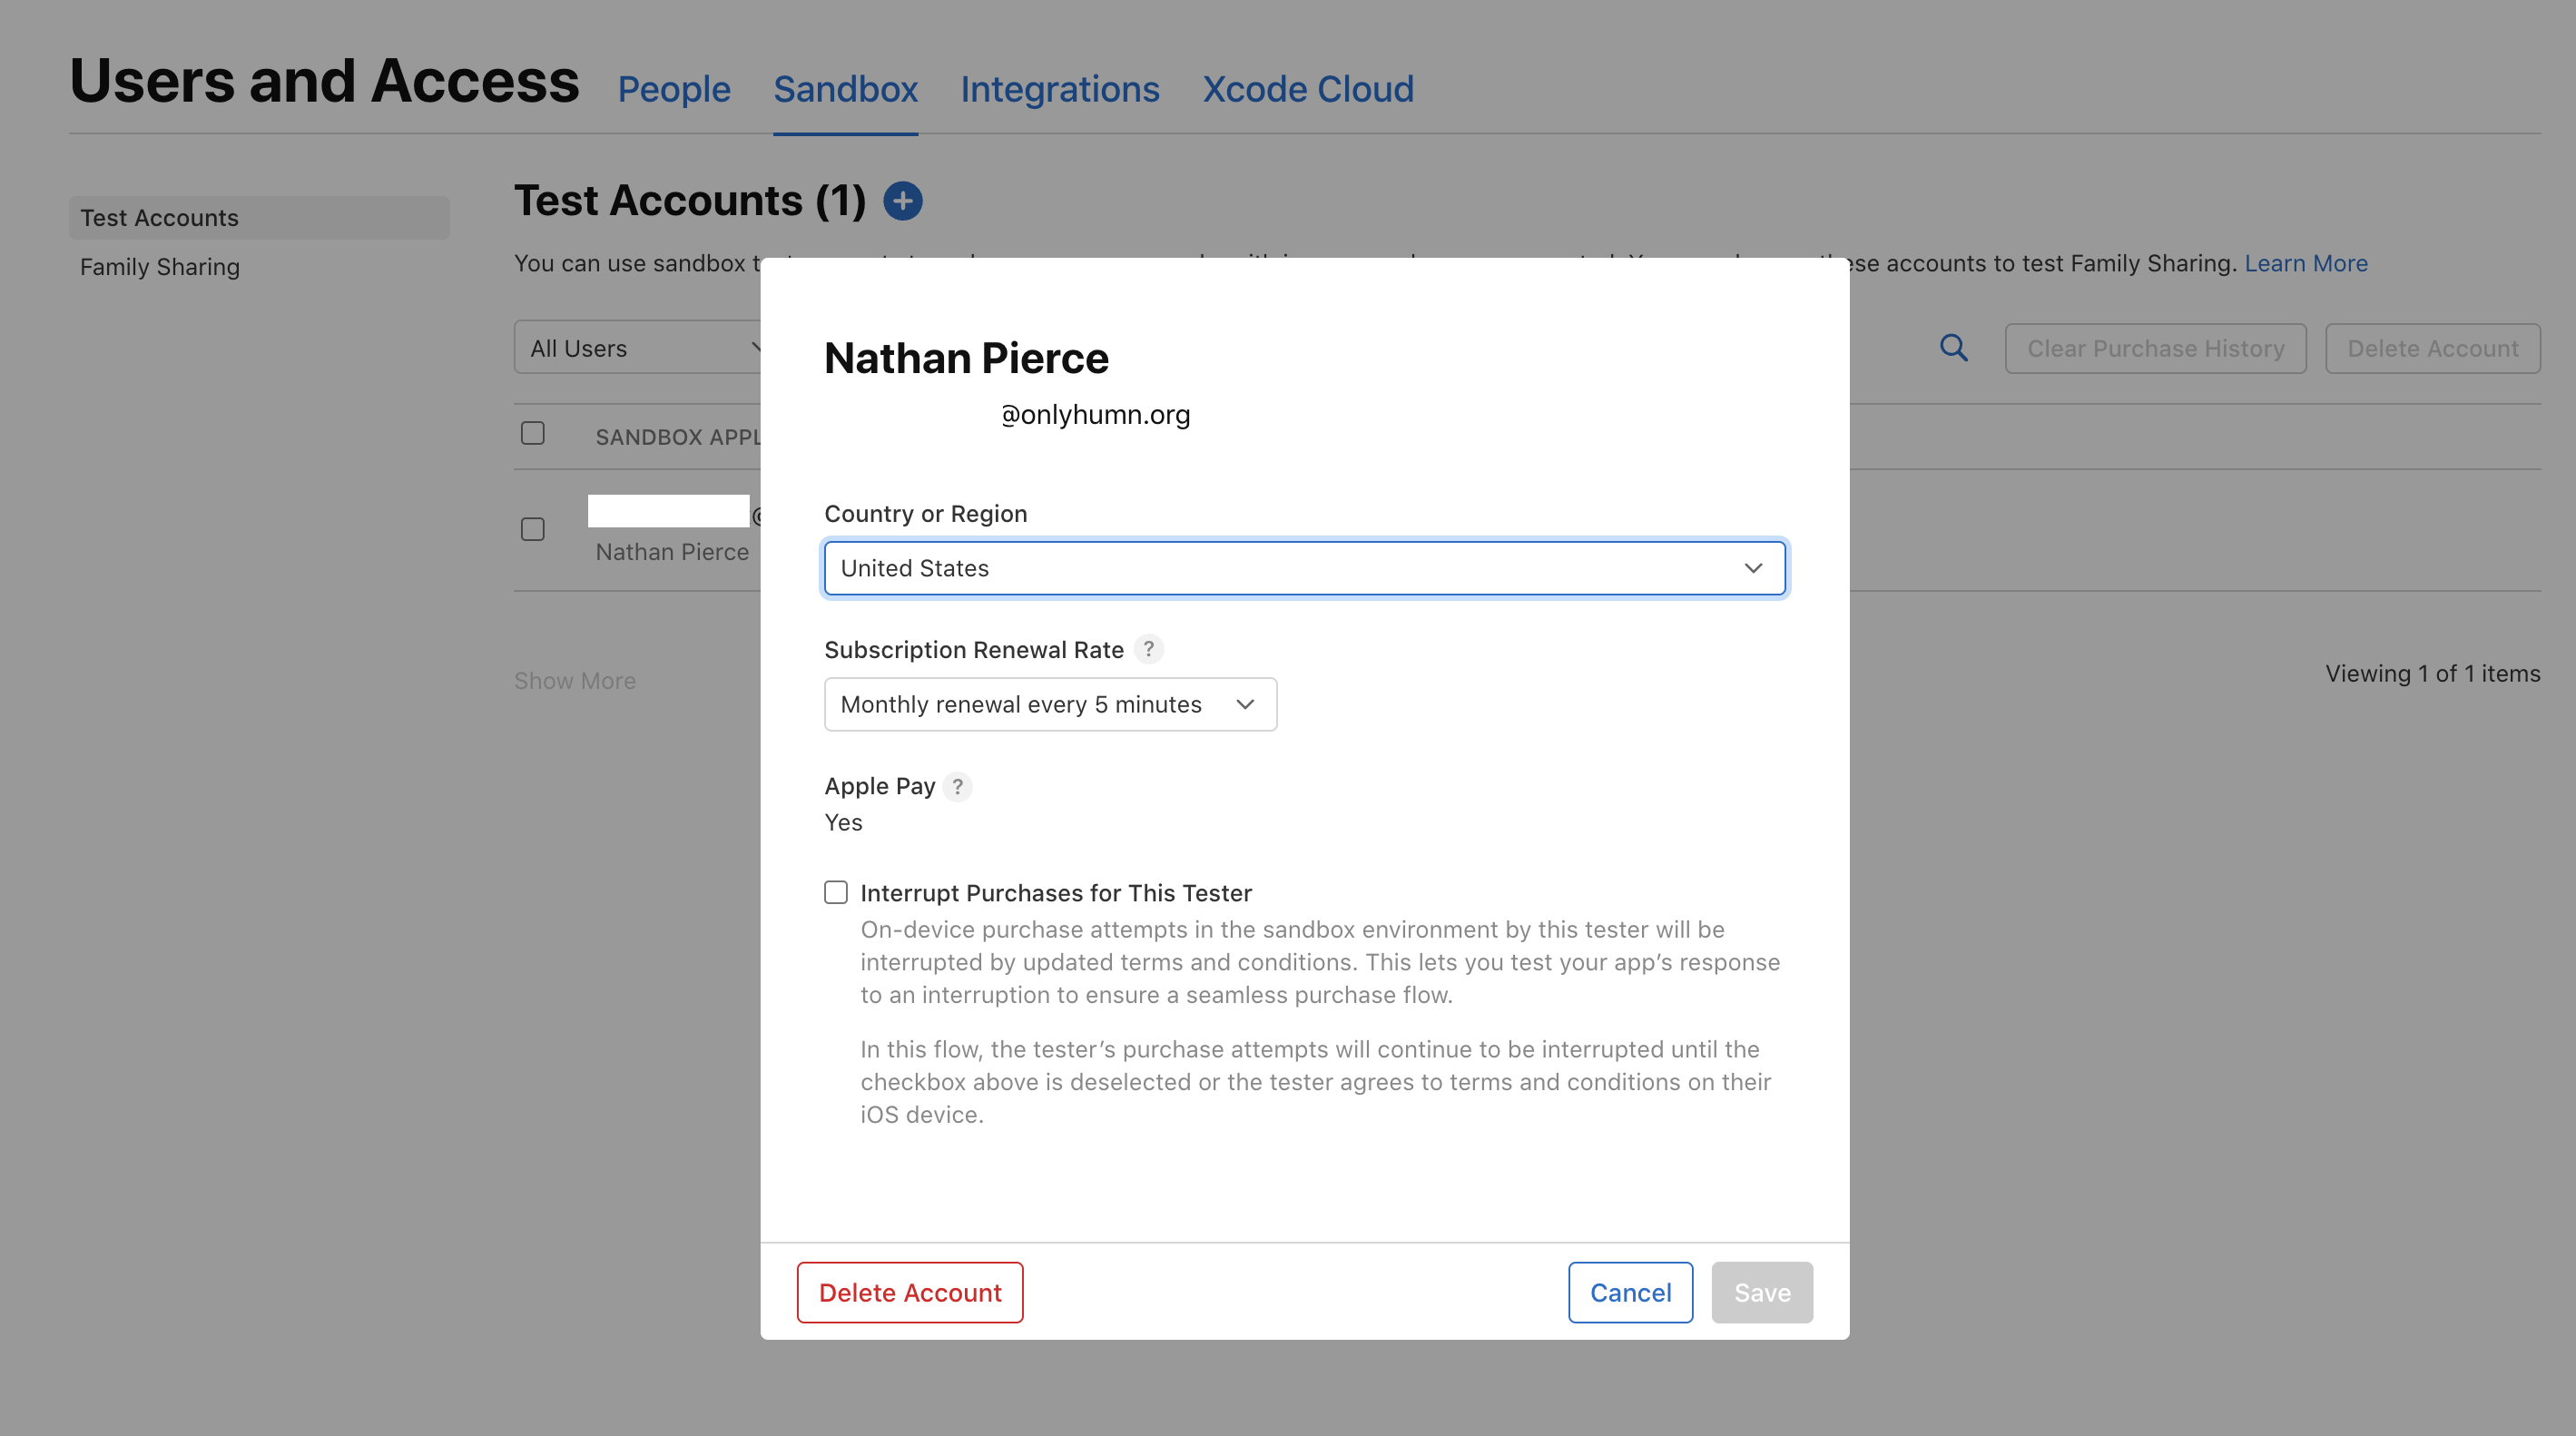The width and height of the screenshot is (2576, 1436).
Task: Open the Learn More link
Action: pos(2305,263)
